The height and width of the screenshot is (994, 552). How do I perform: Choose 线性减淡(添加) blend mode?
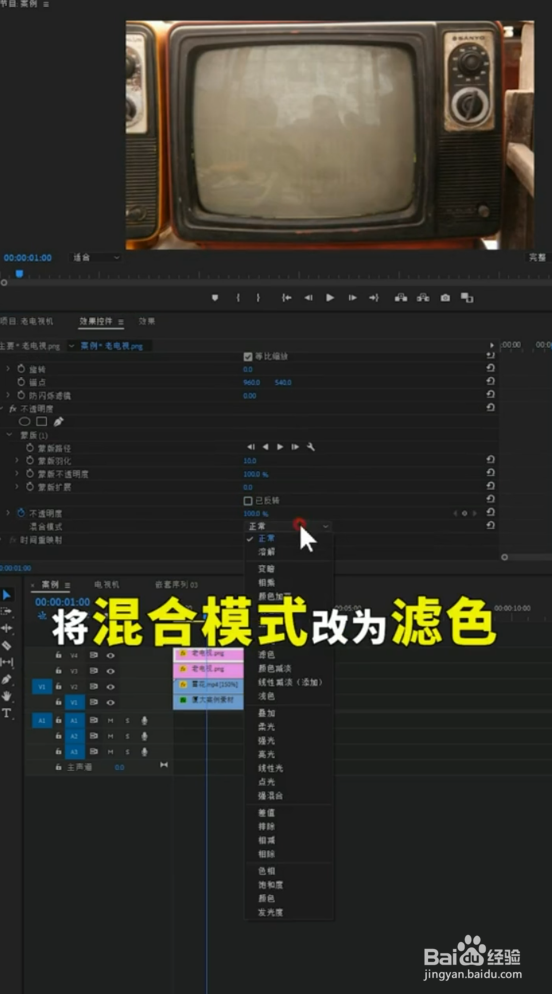point(290,682)
